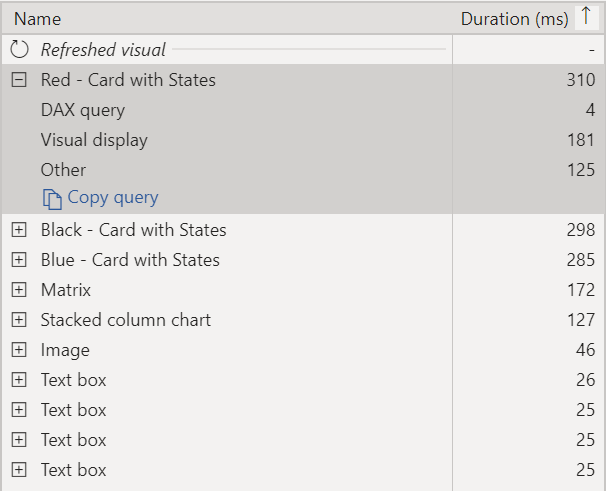Select the Visual display row
The width and height of the screenshot is (606, 491).
pyautogui.click(x=303, y=140)
